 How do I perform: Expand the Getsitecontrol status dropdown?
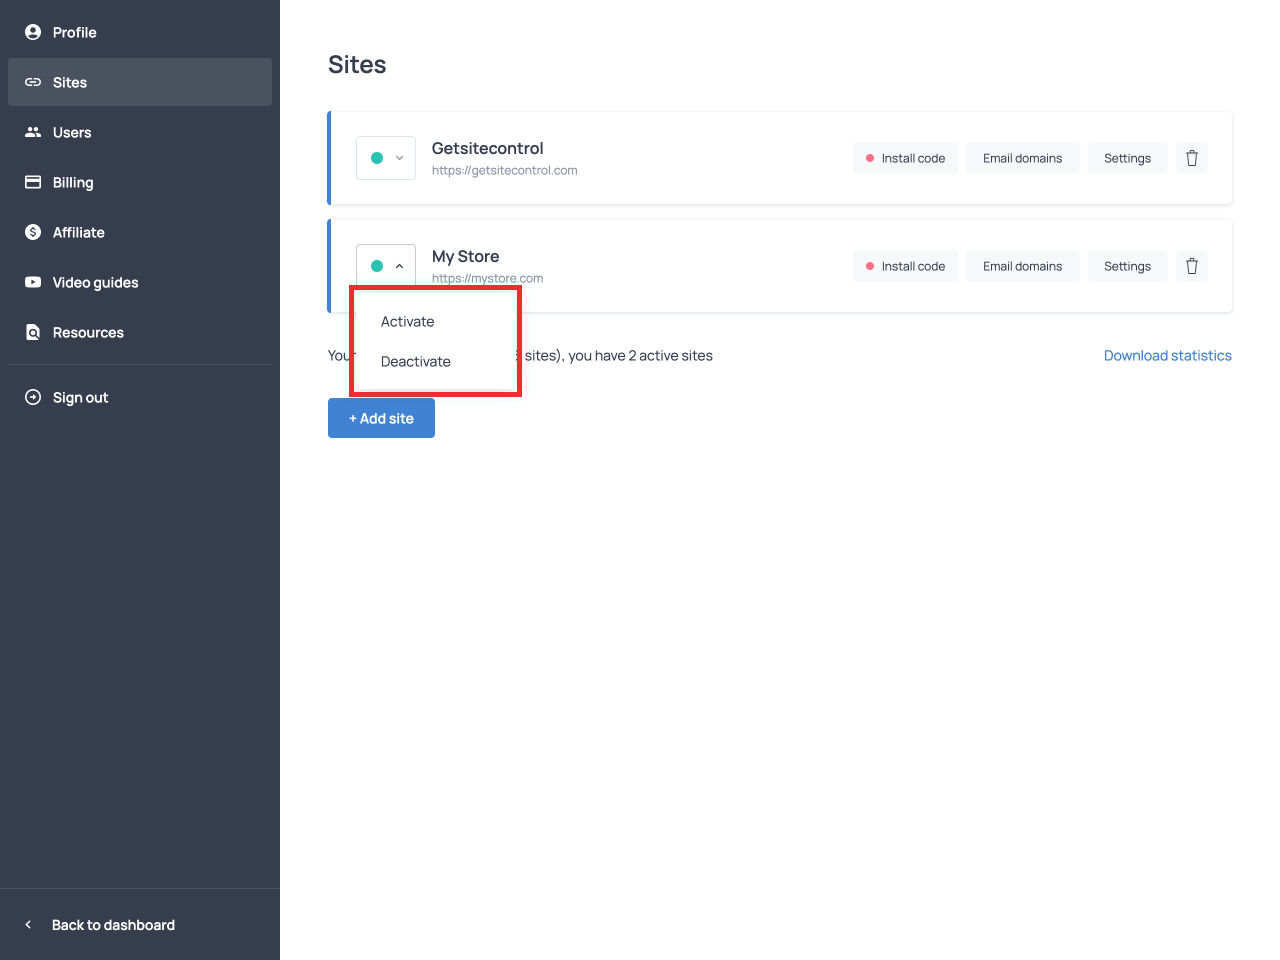point(386,158)
